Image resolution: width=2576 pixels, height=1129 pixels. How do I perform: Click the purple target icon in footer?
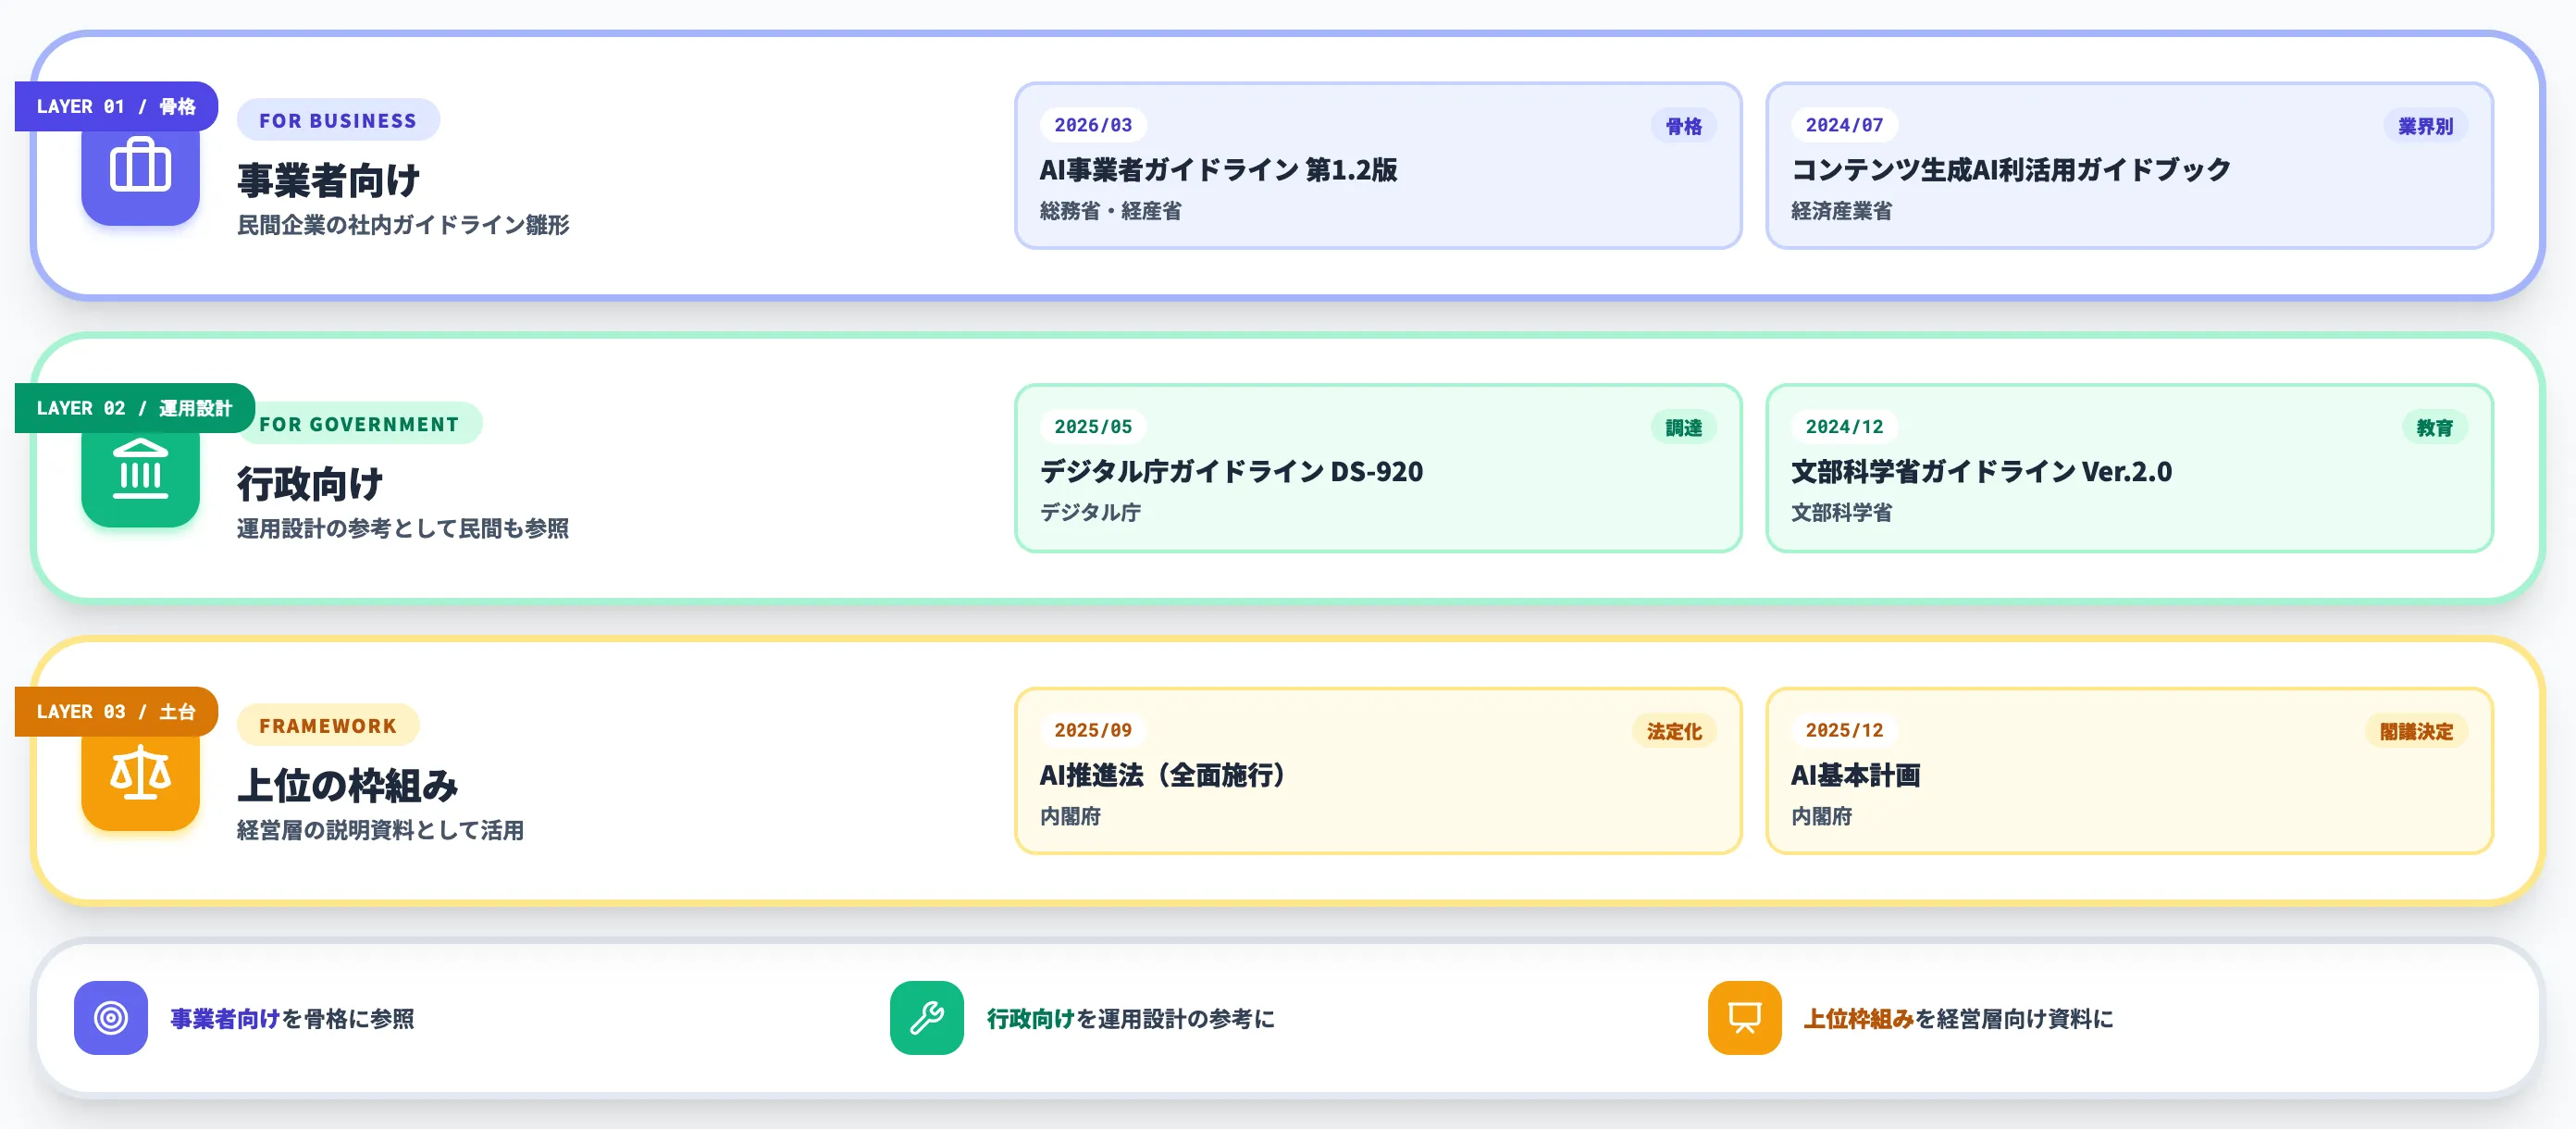pos(111,1018)
